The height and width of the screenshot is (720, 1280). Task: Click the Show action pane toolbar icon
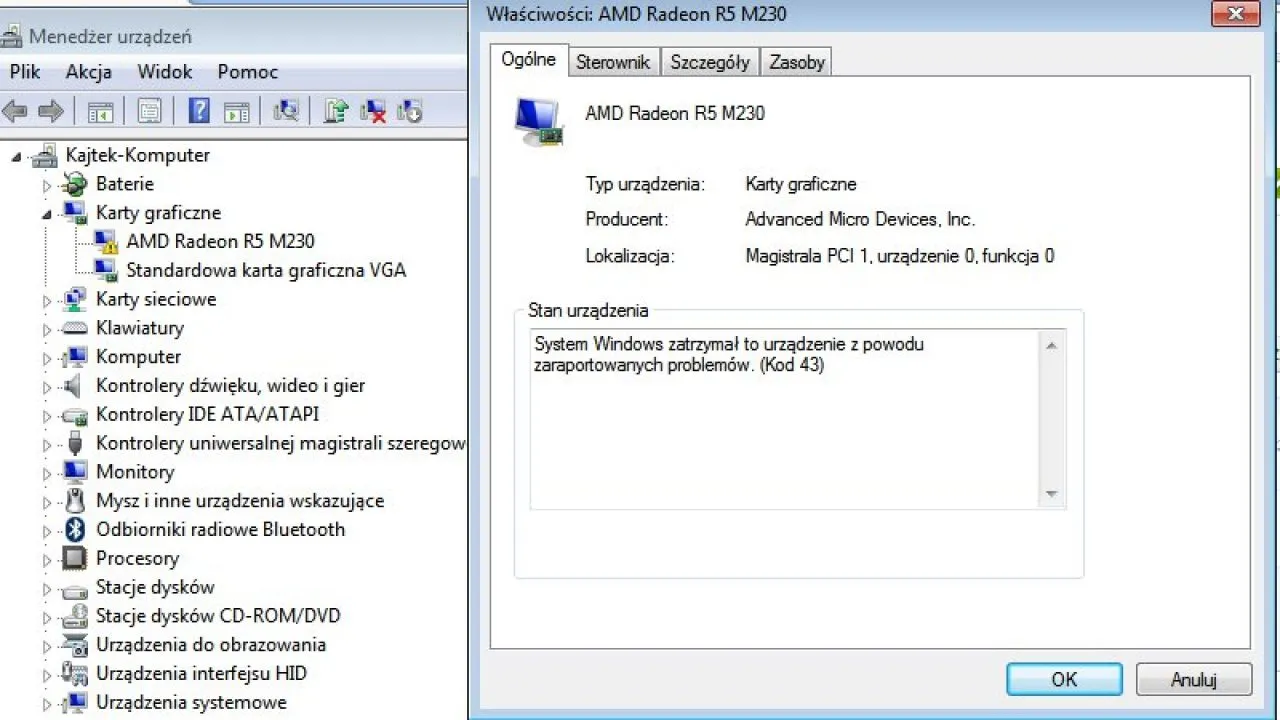pos(237,110)
